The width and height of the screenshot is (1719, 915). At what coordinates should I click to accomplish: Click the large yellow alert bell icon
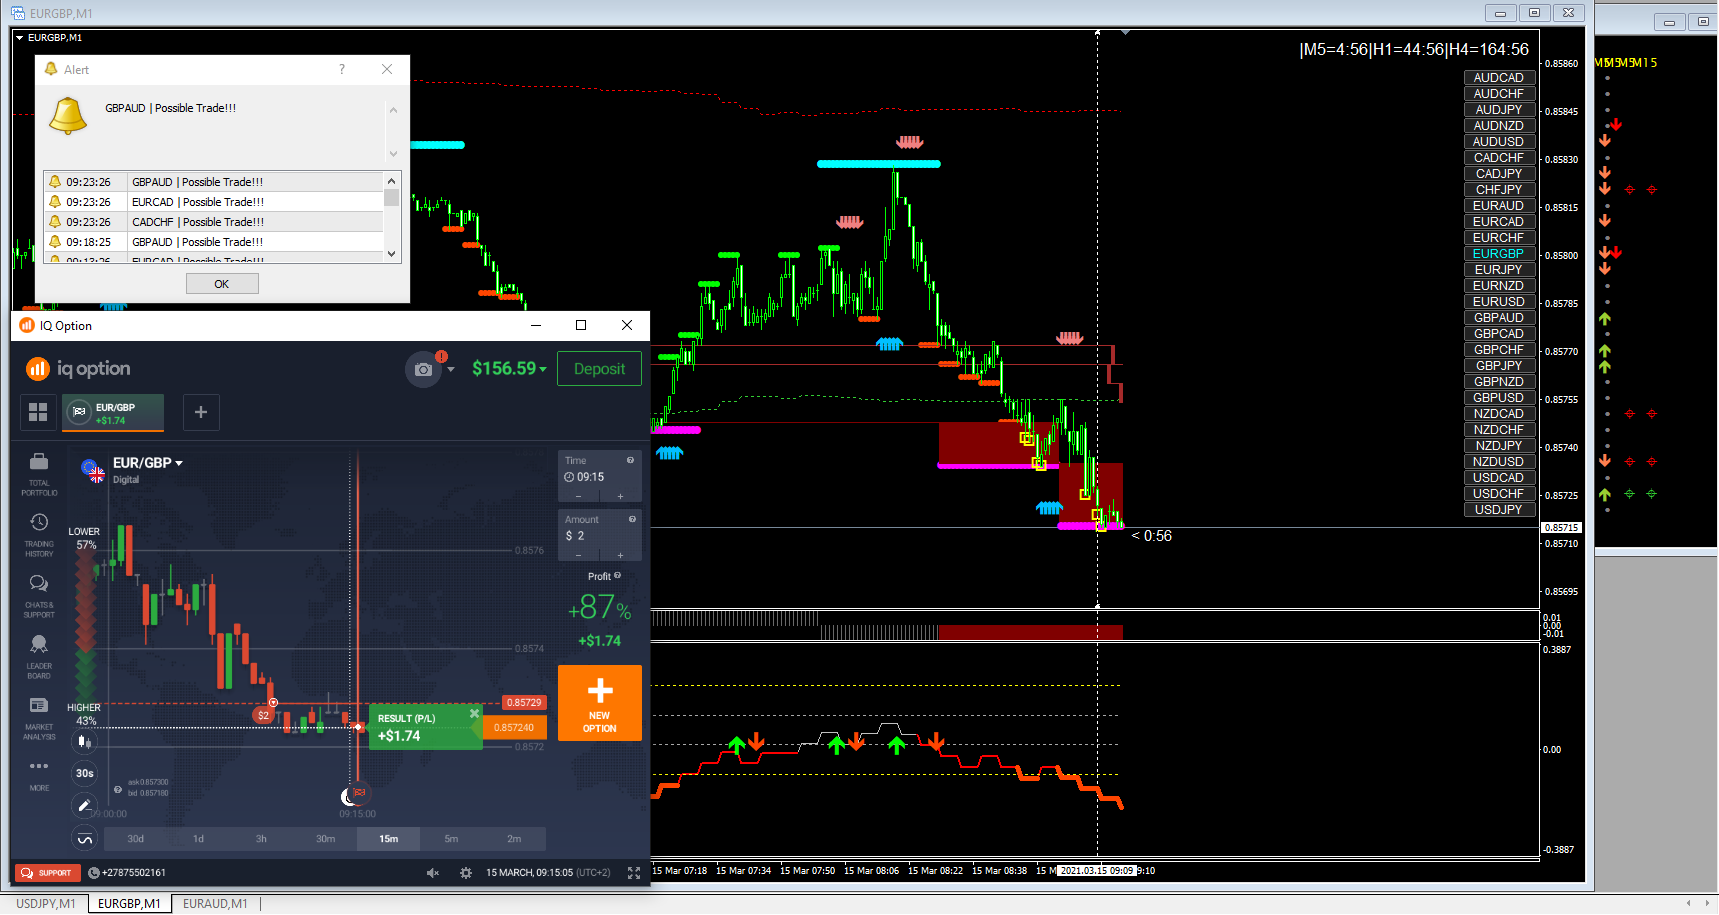click(x=68, y=116)
